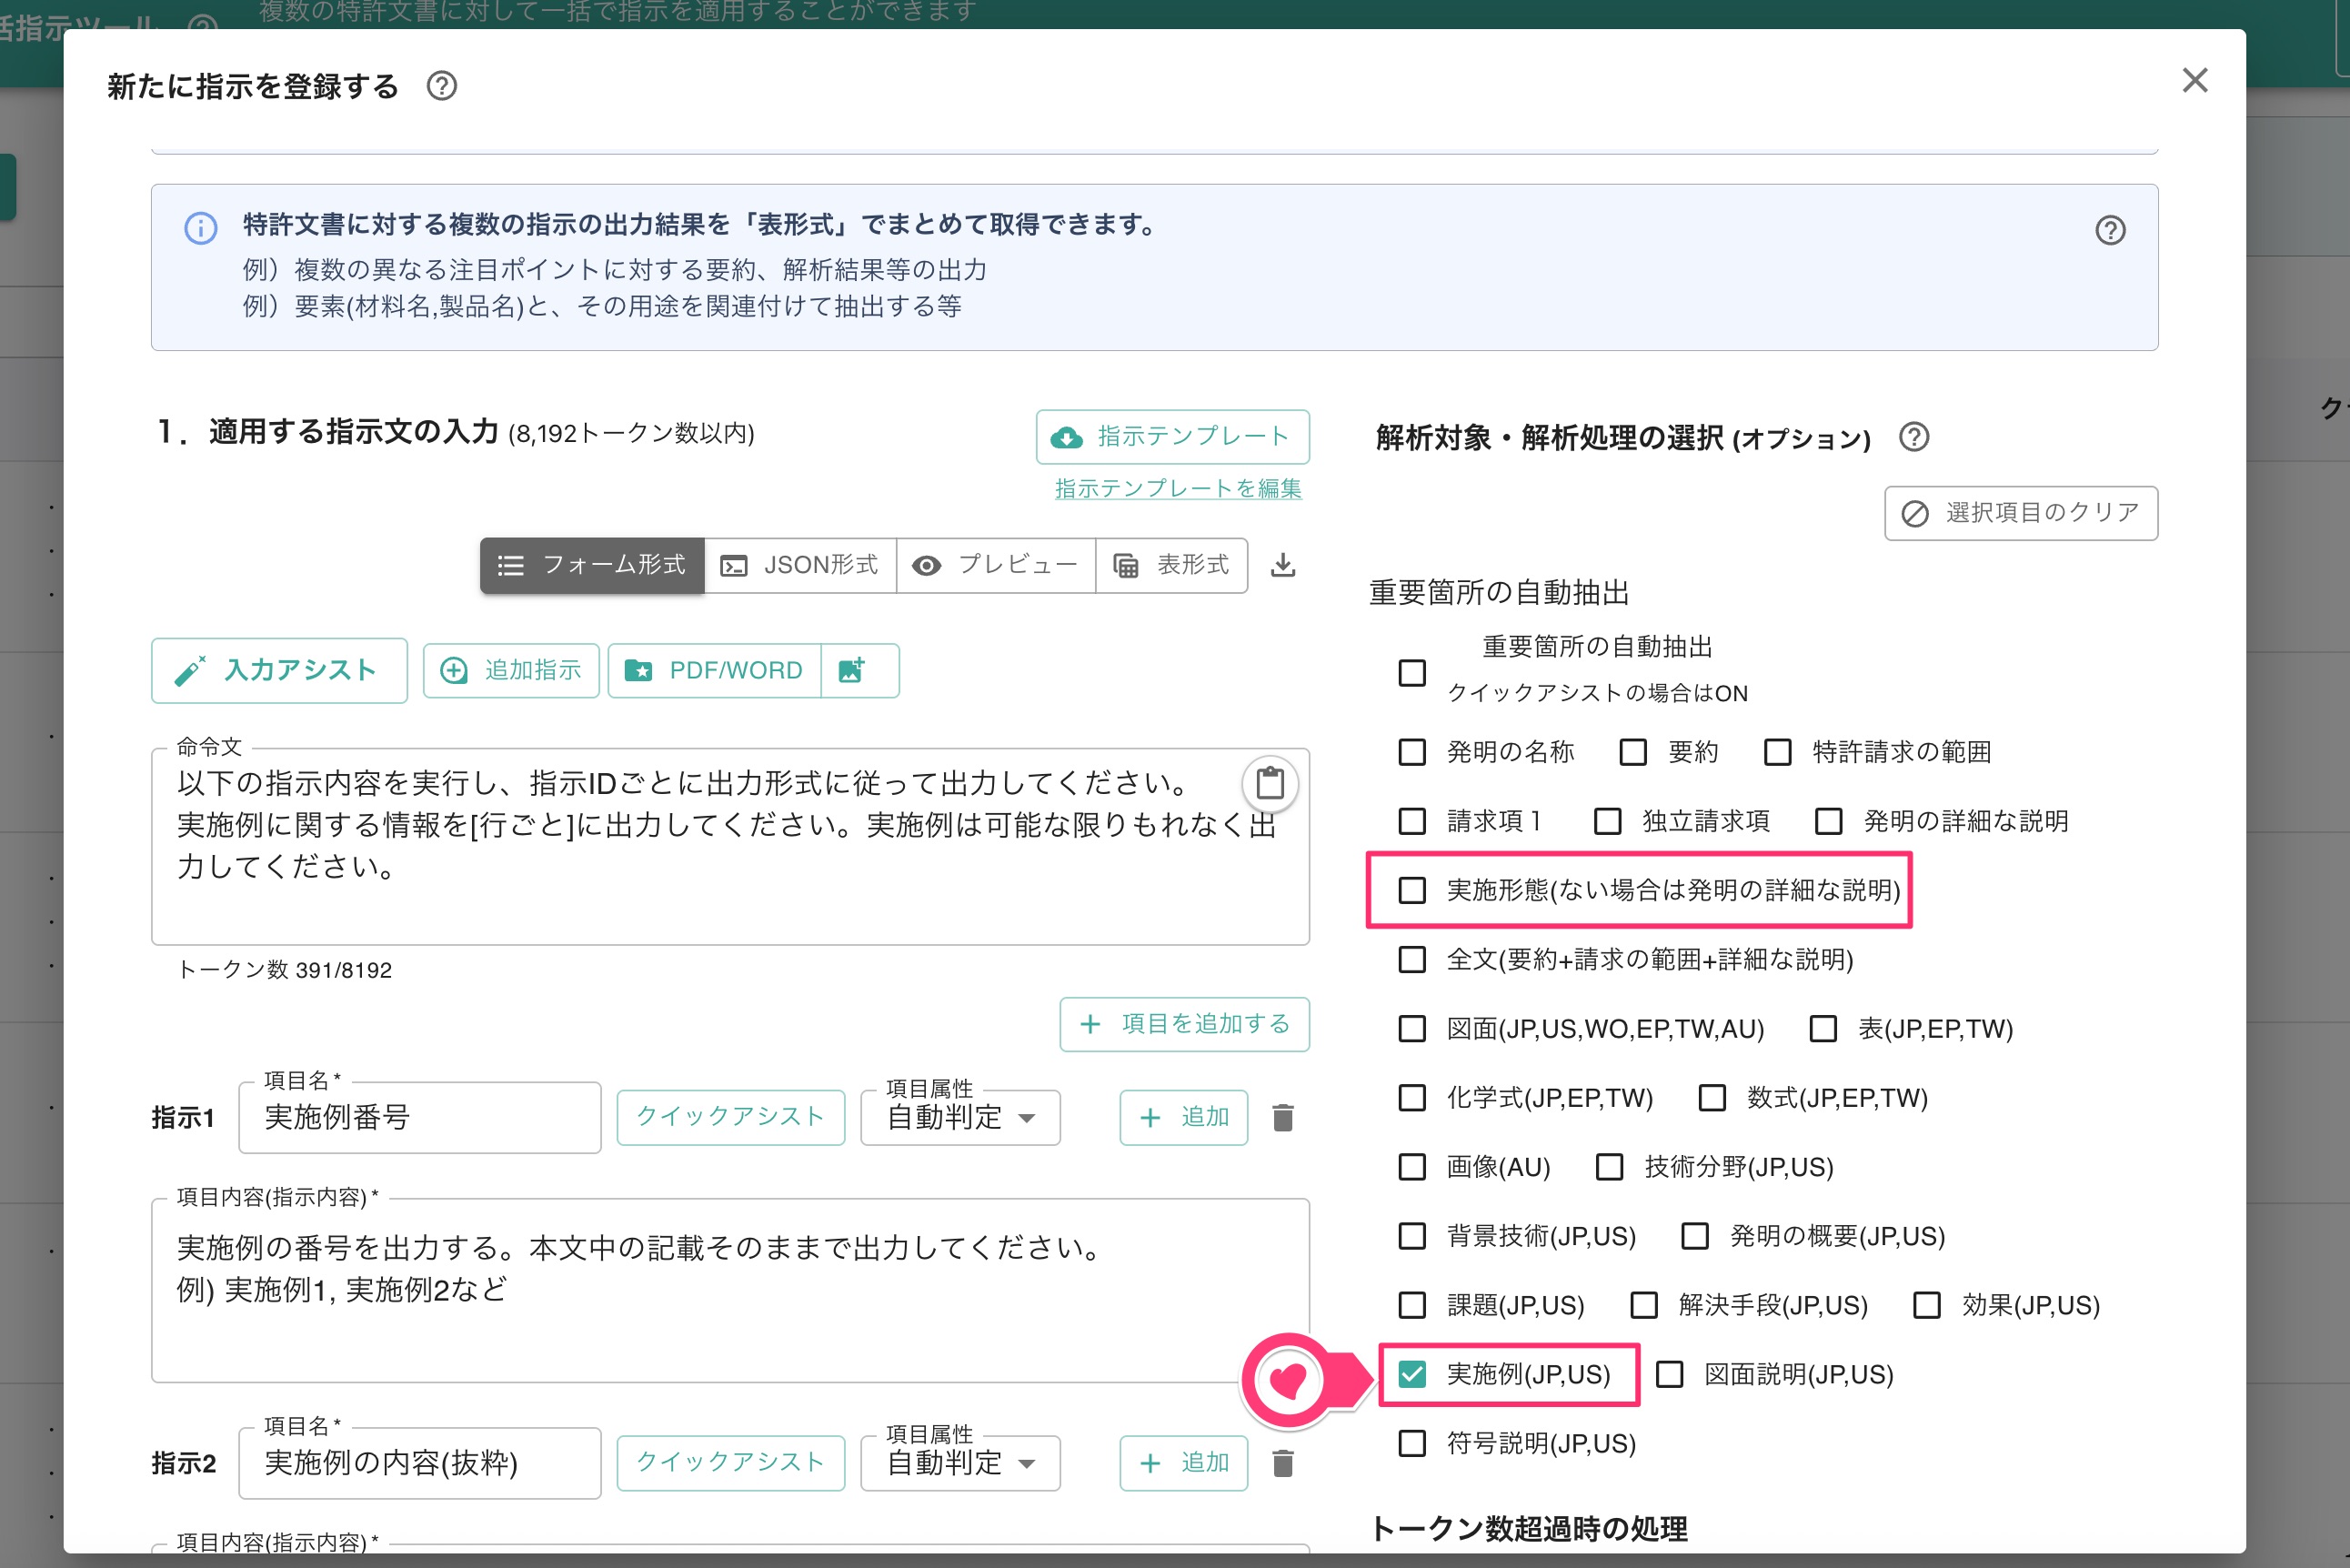
Task: Check 解決手段(JP,US) checkbox
Action: point(1643,1305)
